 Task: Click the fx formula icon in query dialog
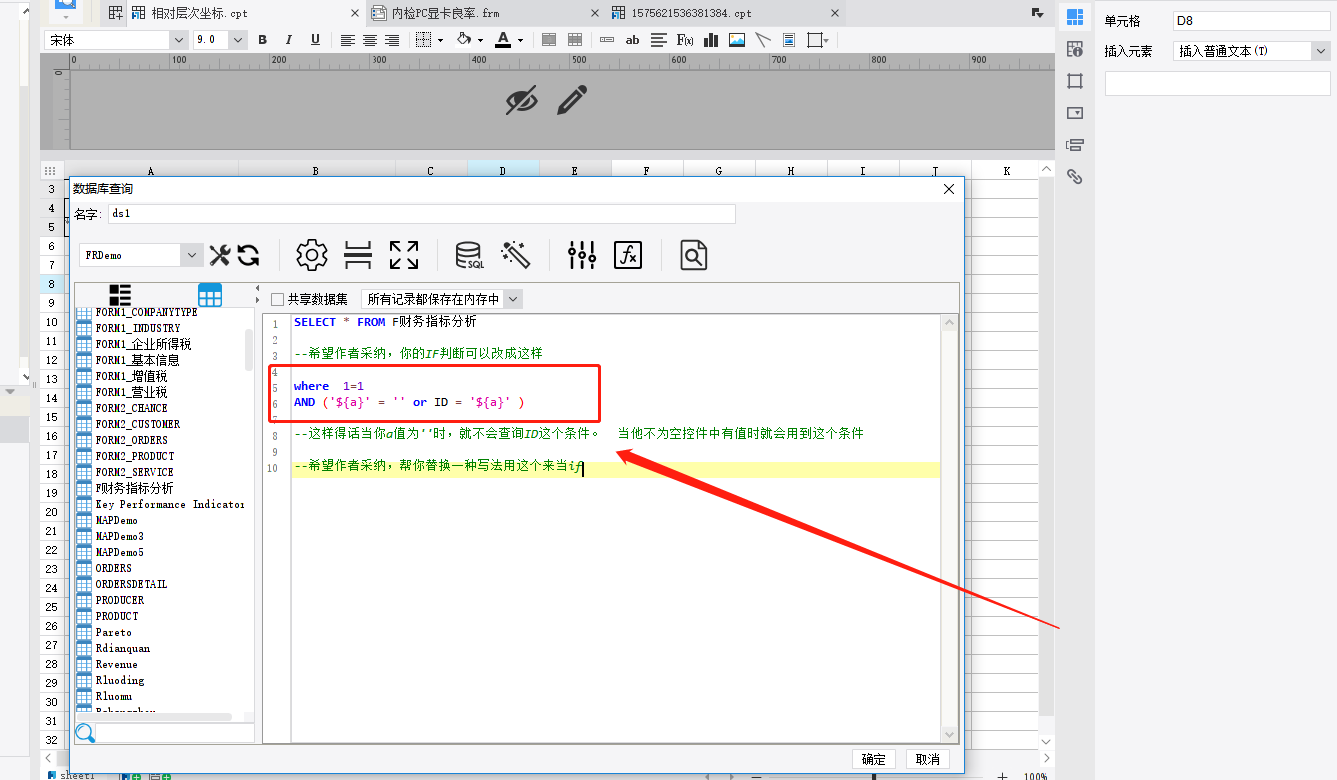pos(628,255)
